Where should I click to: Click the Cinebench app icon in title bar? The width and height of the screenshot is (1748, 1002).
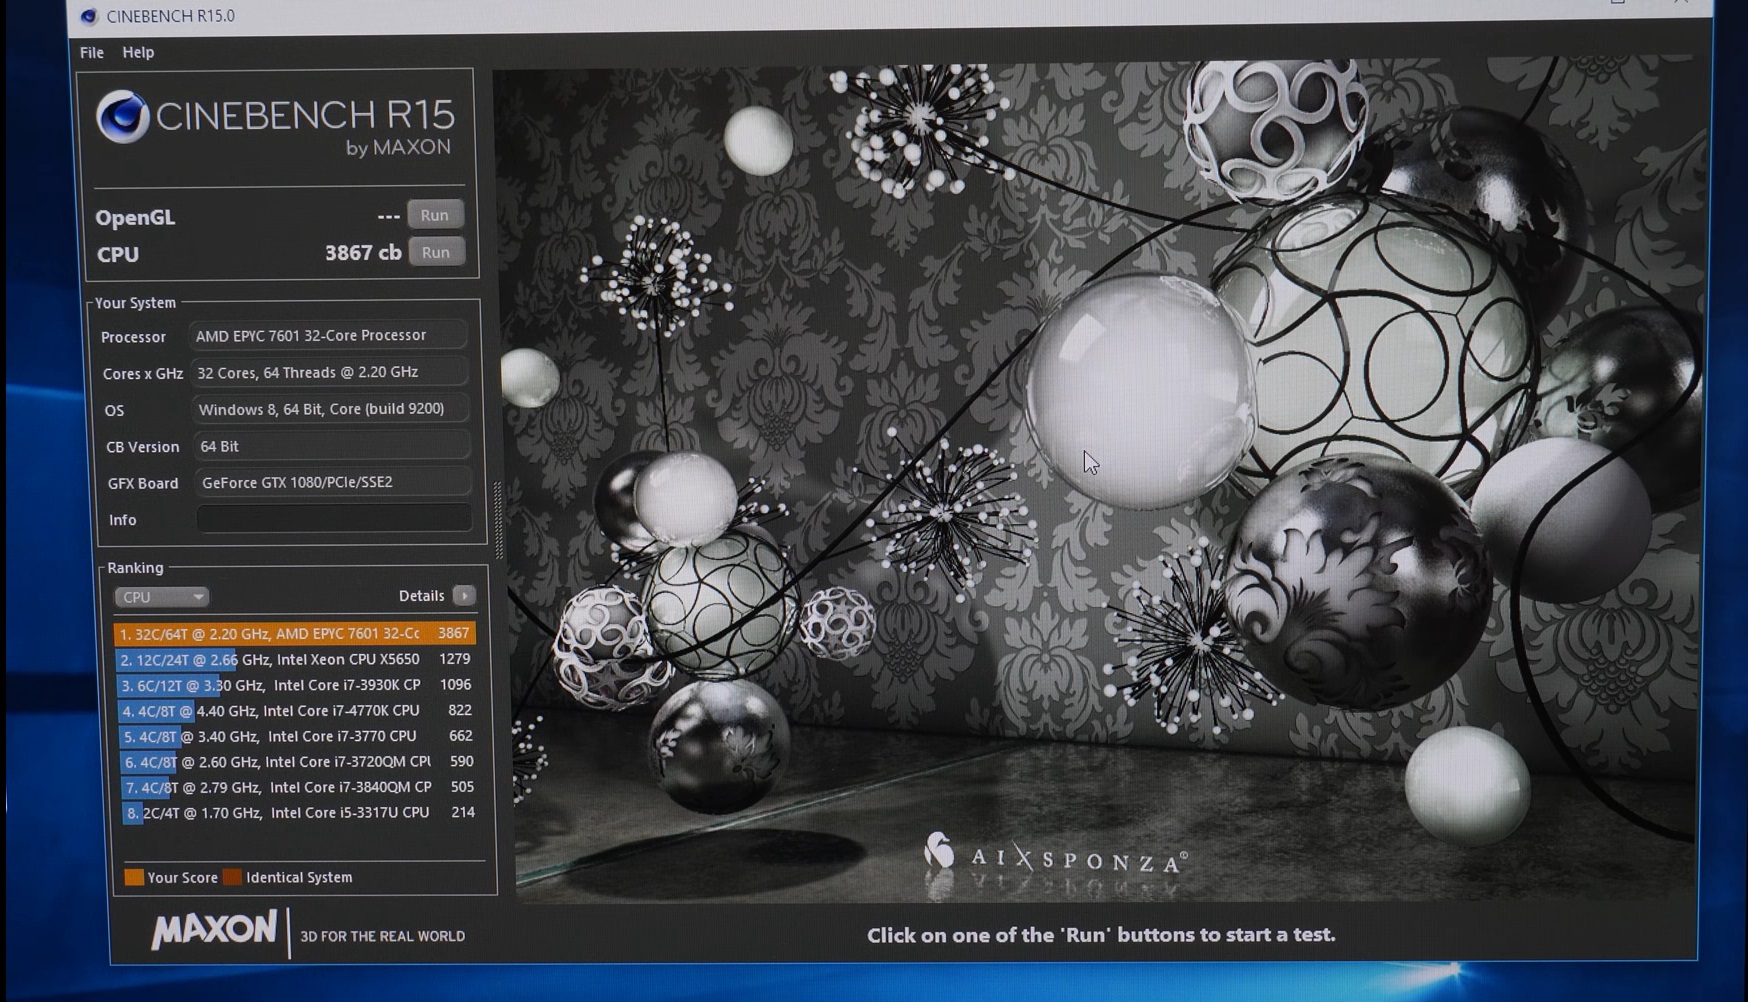pos(89,16)
